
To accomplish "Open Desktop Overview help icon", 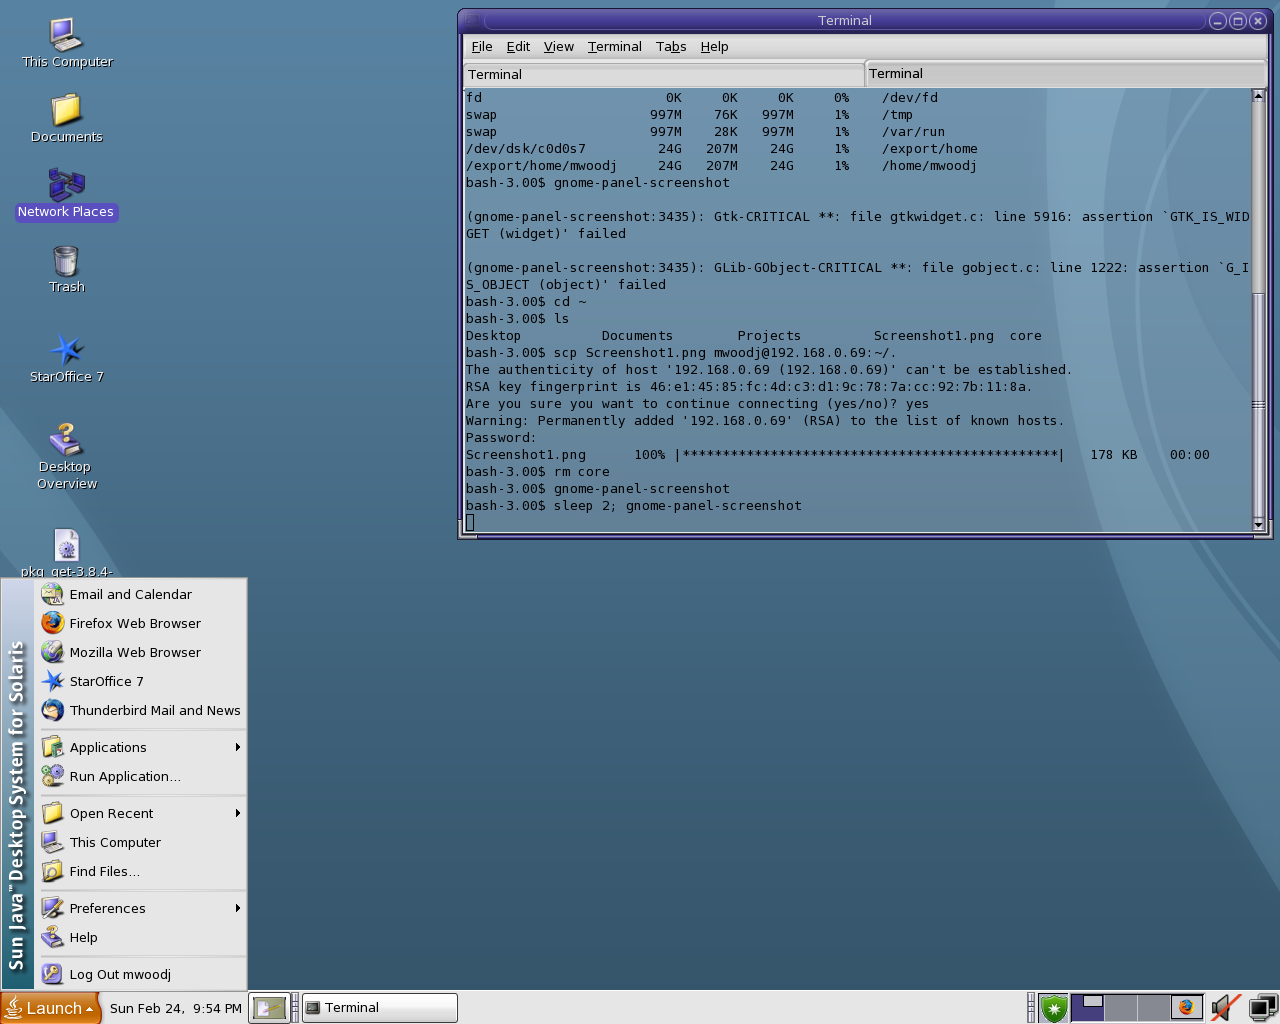I will point(66,441).
